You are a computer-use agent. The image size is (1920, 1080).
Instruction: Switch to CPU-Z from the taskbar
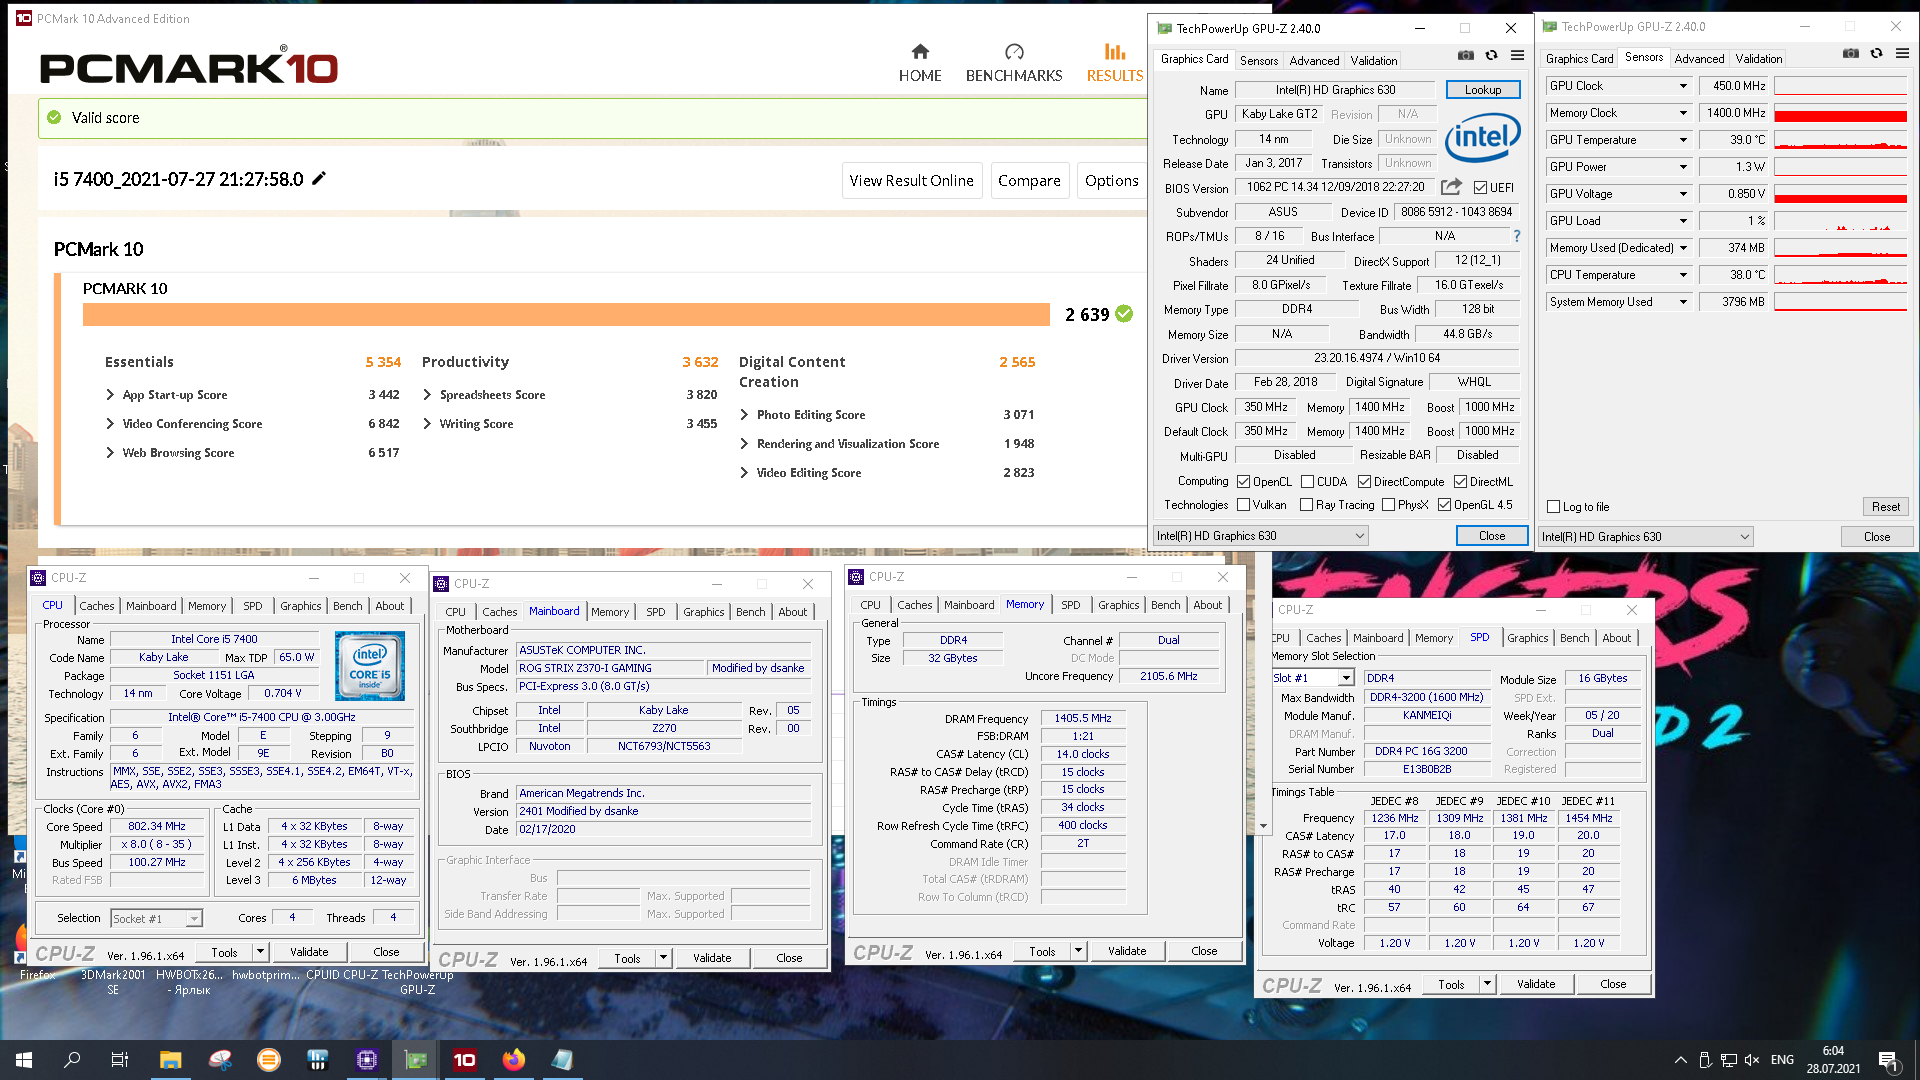[x=367, y=1060]
